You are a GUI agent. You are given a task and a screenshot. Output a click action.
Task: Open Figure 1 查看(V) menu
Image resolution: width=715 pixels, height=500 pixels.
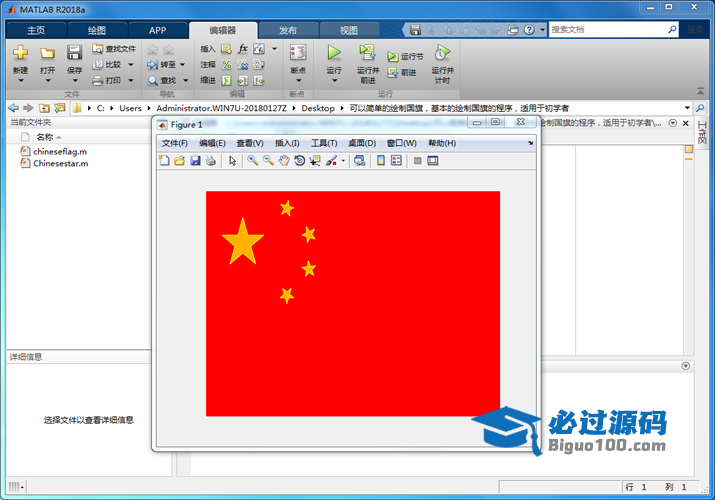[250, 143]
